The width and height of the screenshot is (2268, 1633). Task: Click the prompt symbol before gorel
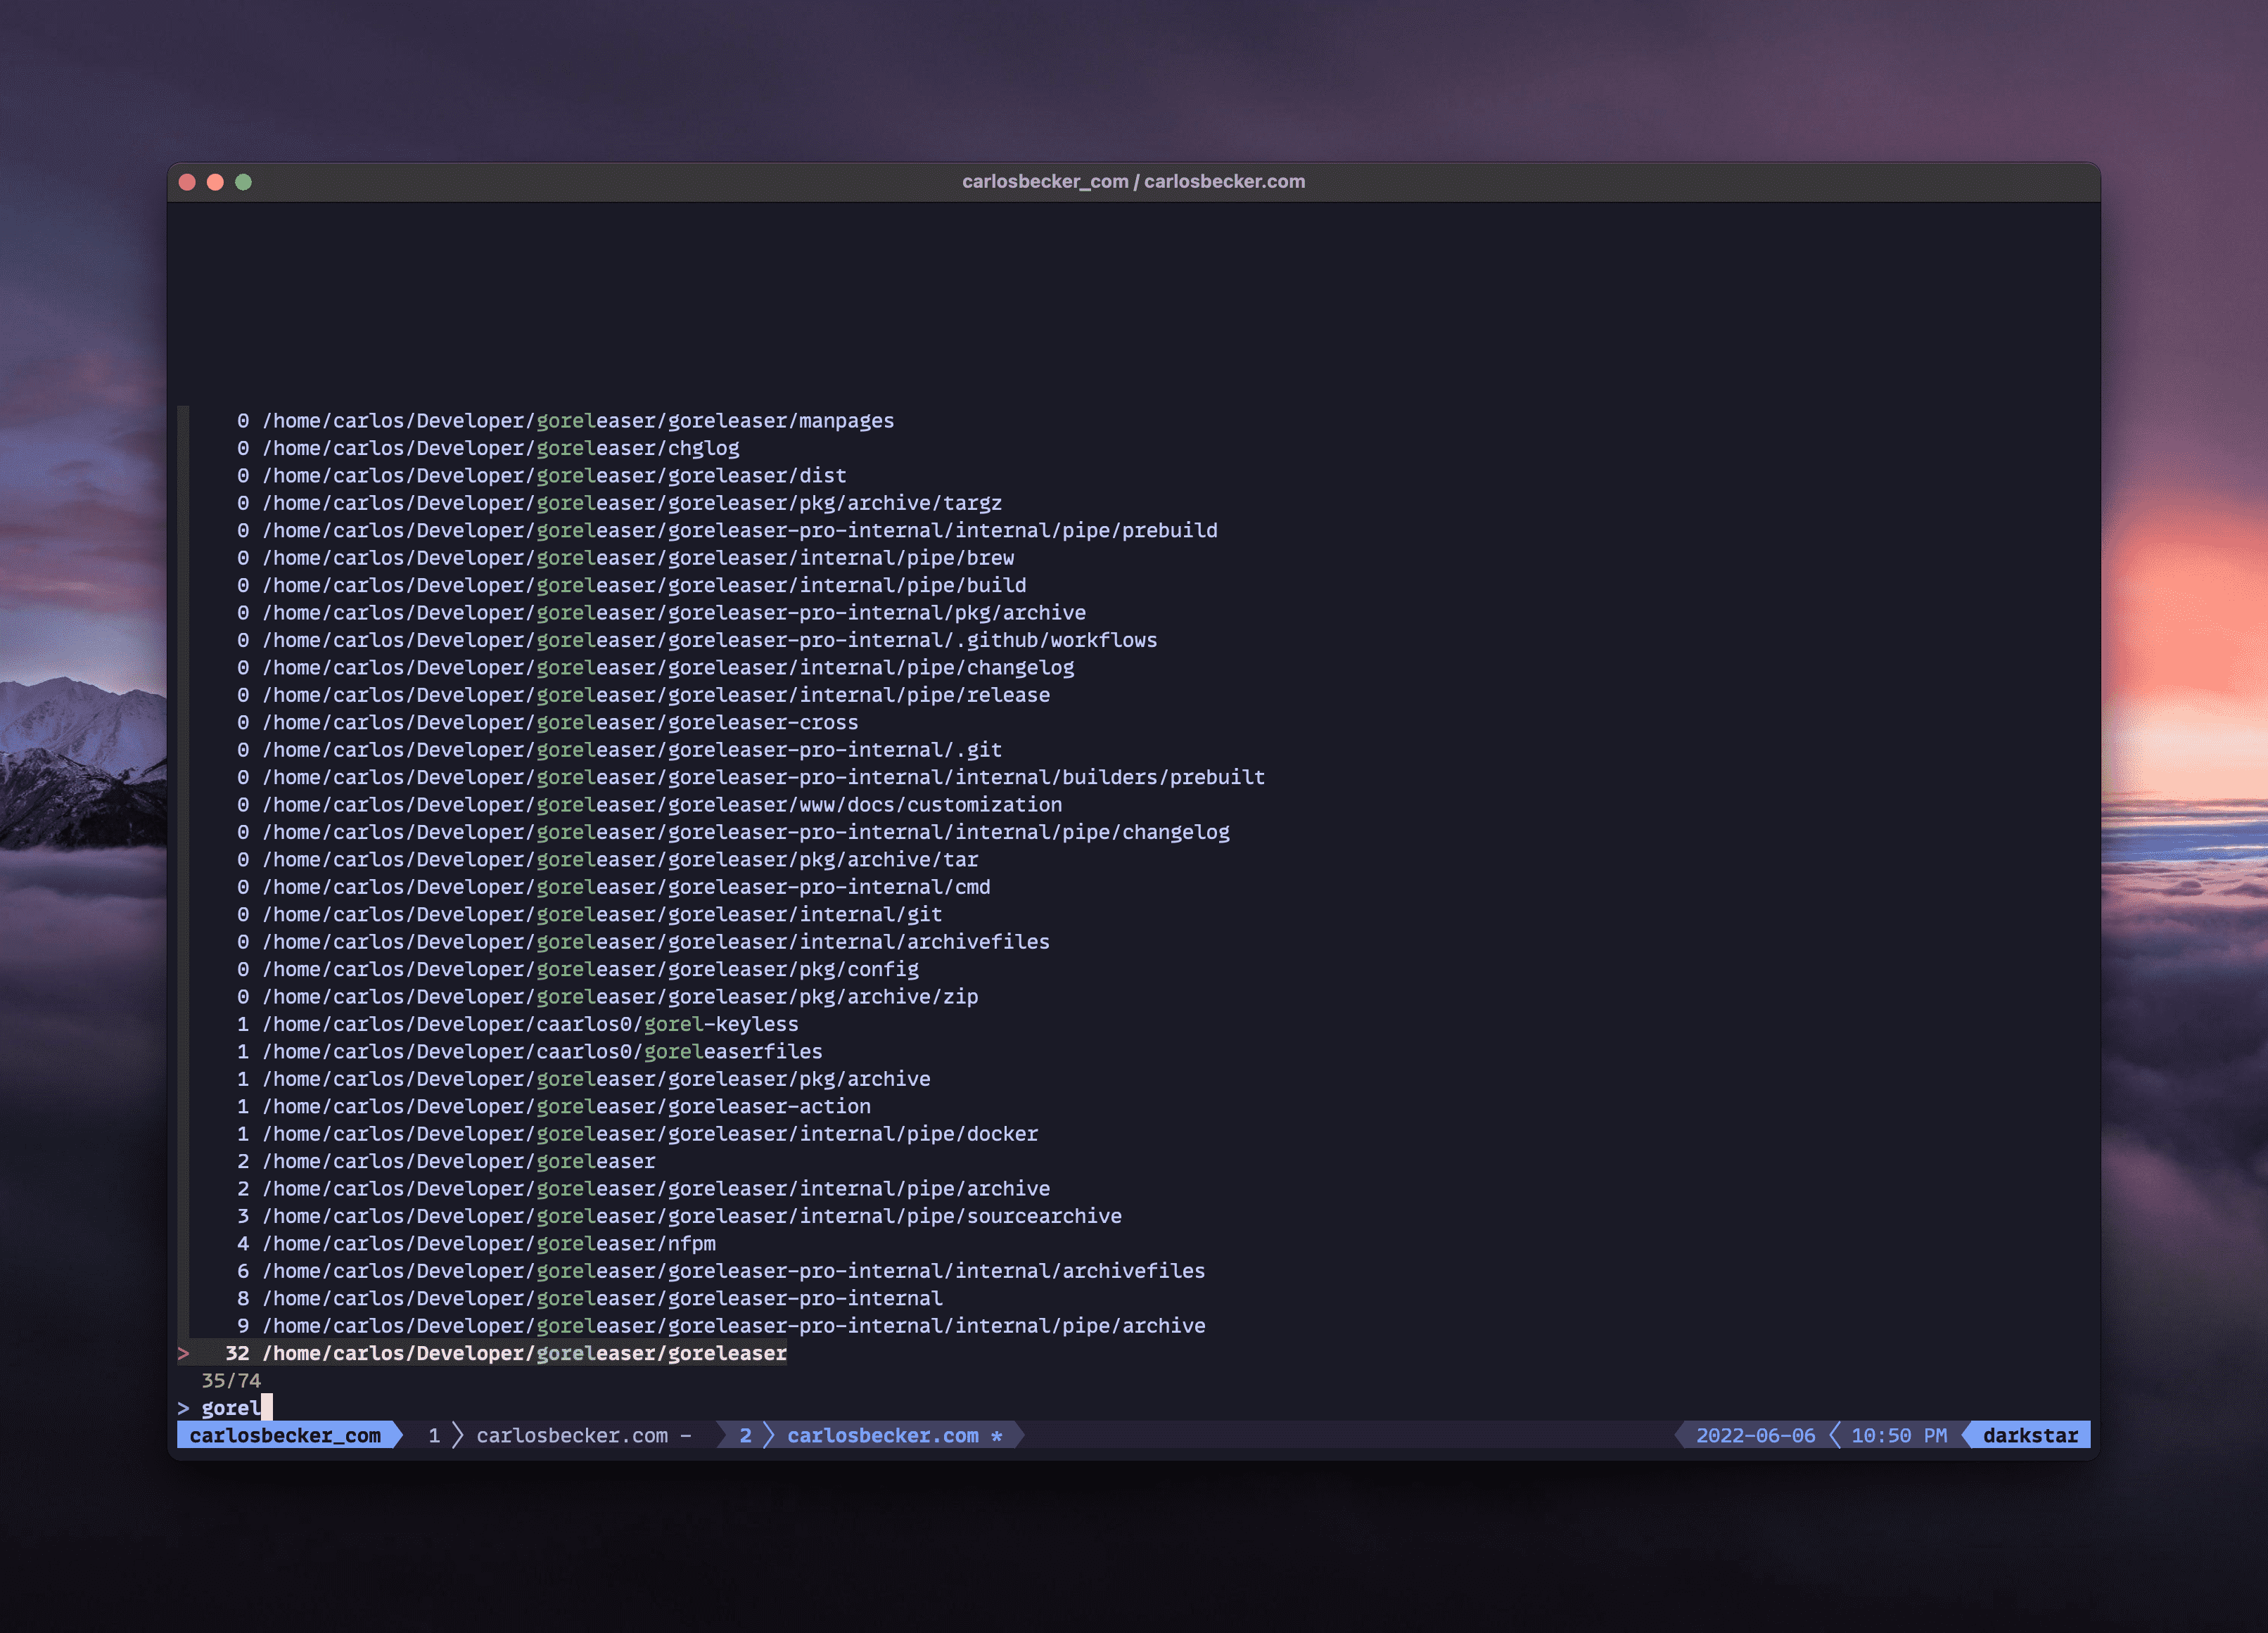pos(185,1407)
